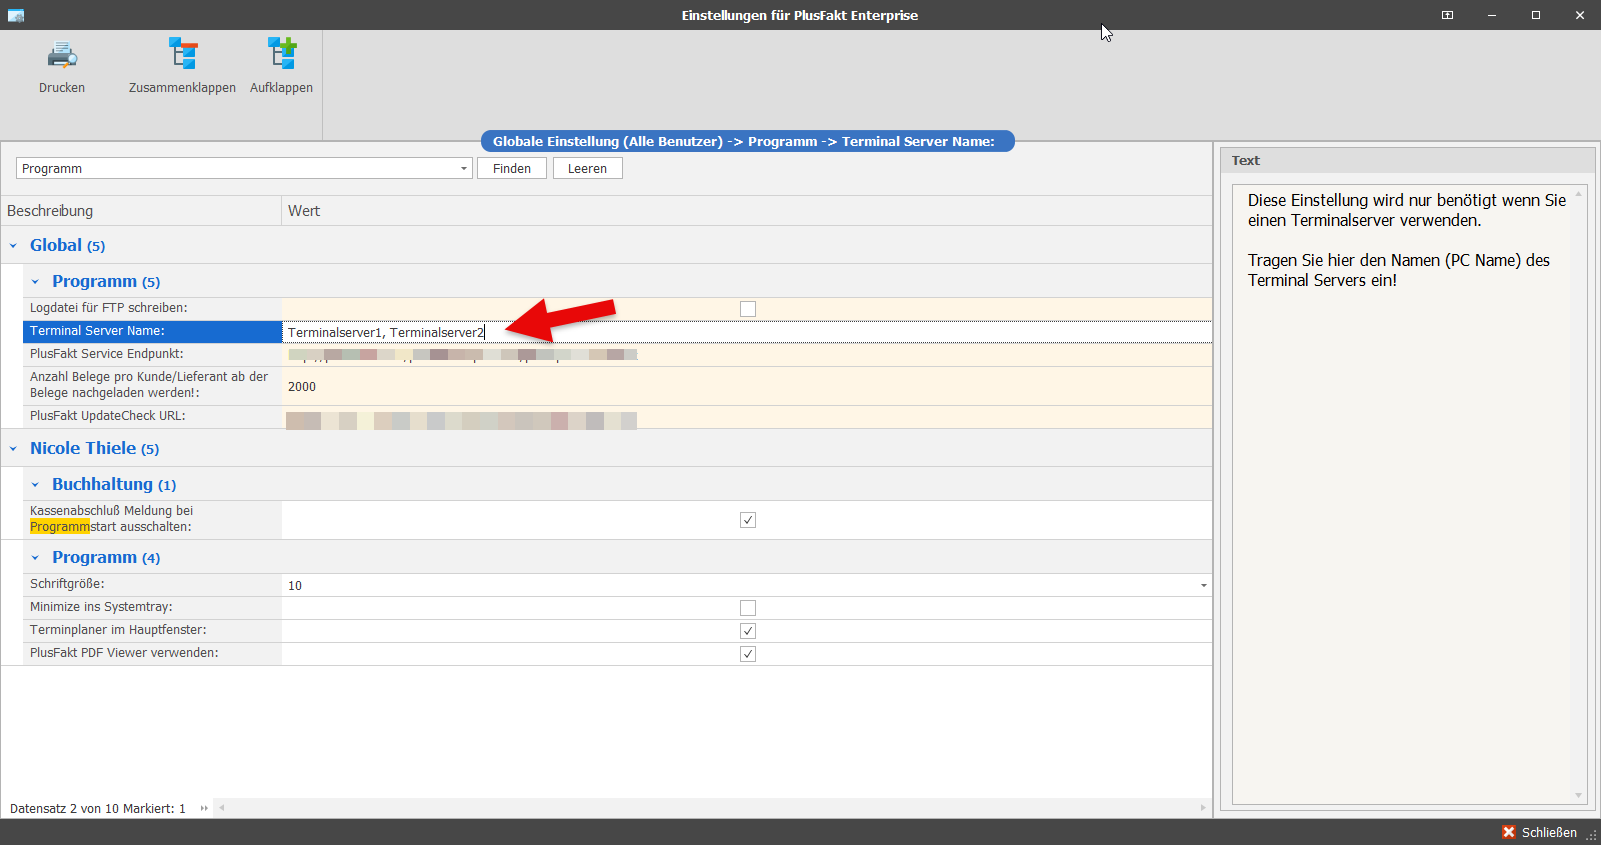
Task: Click the 2000 value cell
Action: pyautogui.click(x=747, y=386)
